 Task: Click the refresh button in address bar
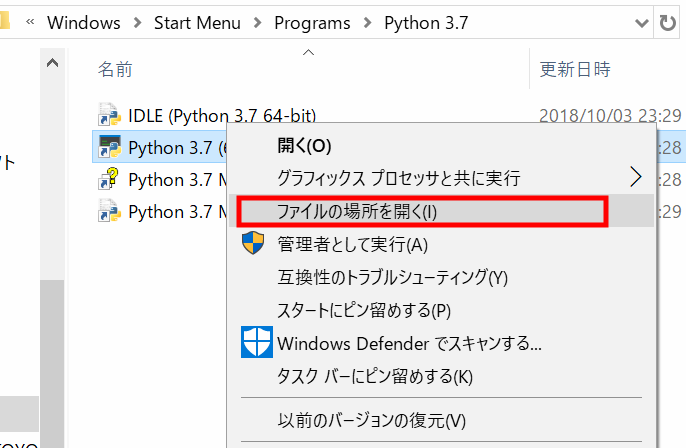point(667,22)
